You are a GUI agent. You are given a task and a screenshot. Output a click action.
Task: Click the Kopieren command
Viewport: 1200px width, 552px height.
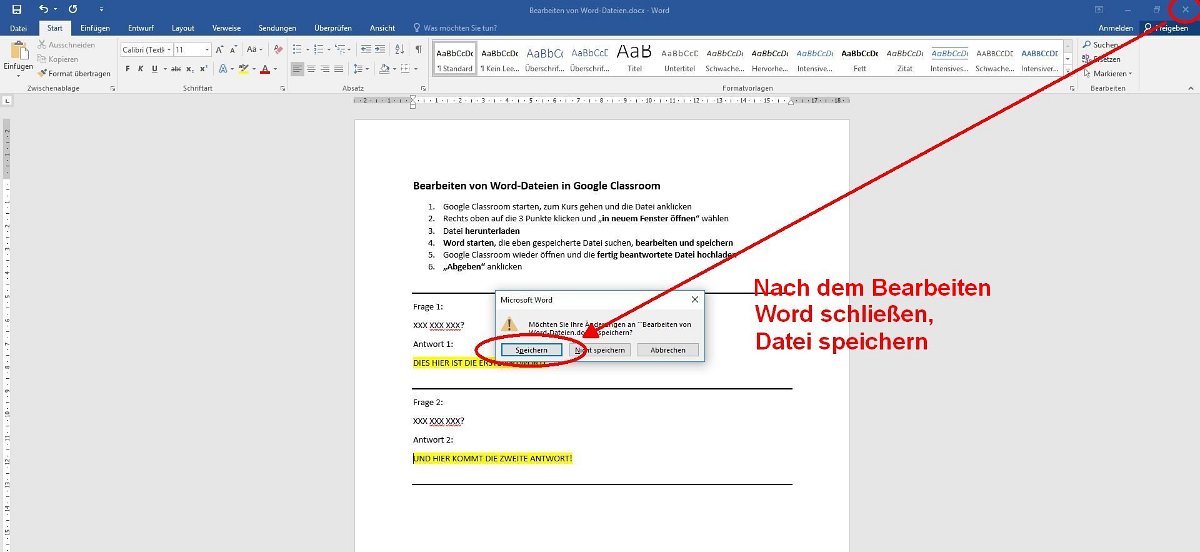pyautogui.click(x=57, y=59)
